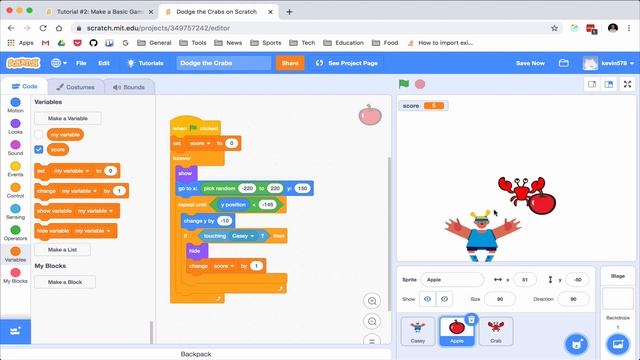Click the hide sprite eye button

pos(444,299)
